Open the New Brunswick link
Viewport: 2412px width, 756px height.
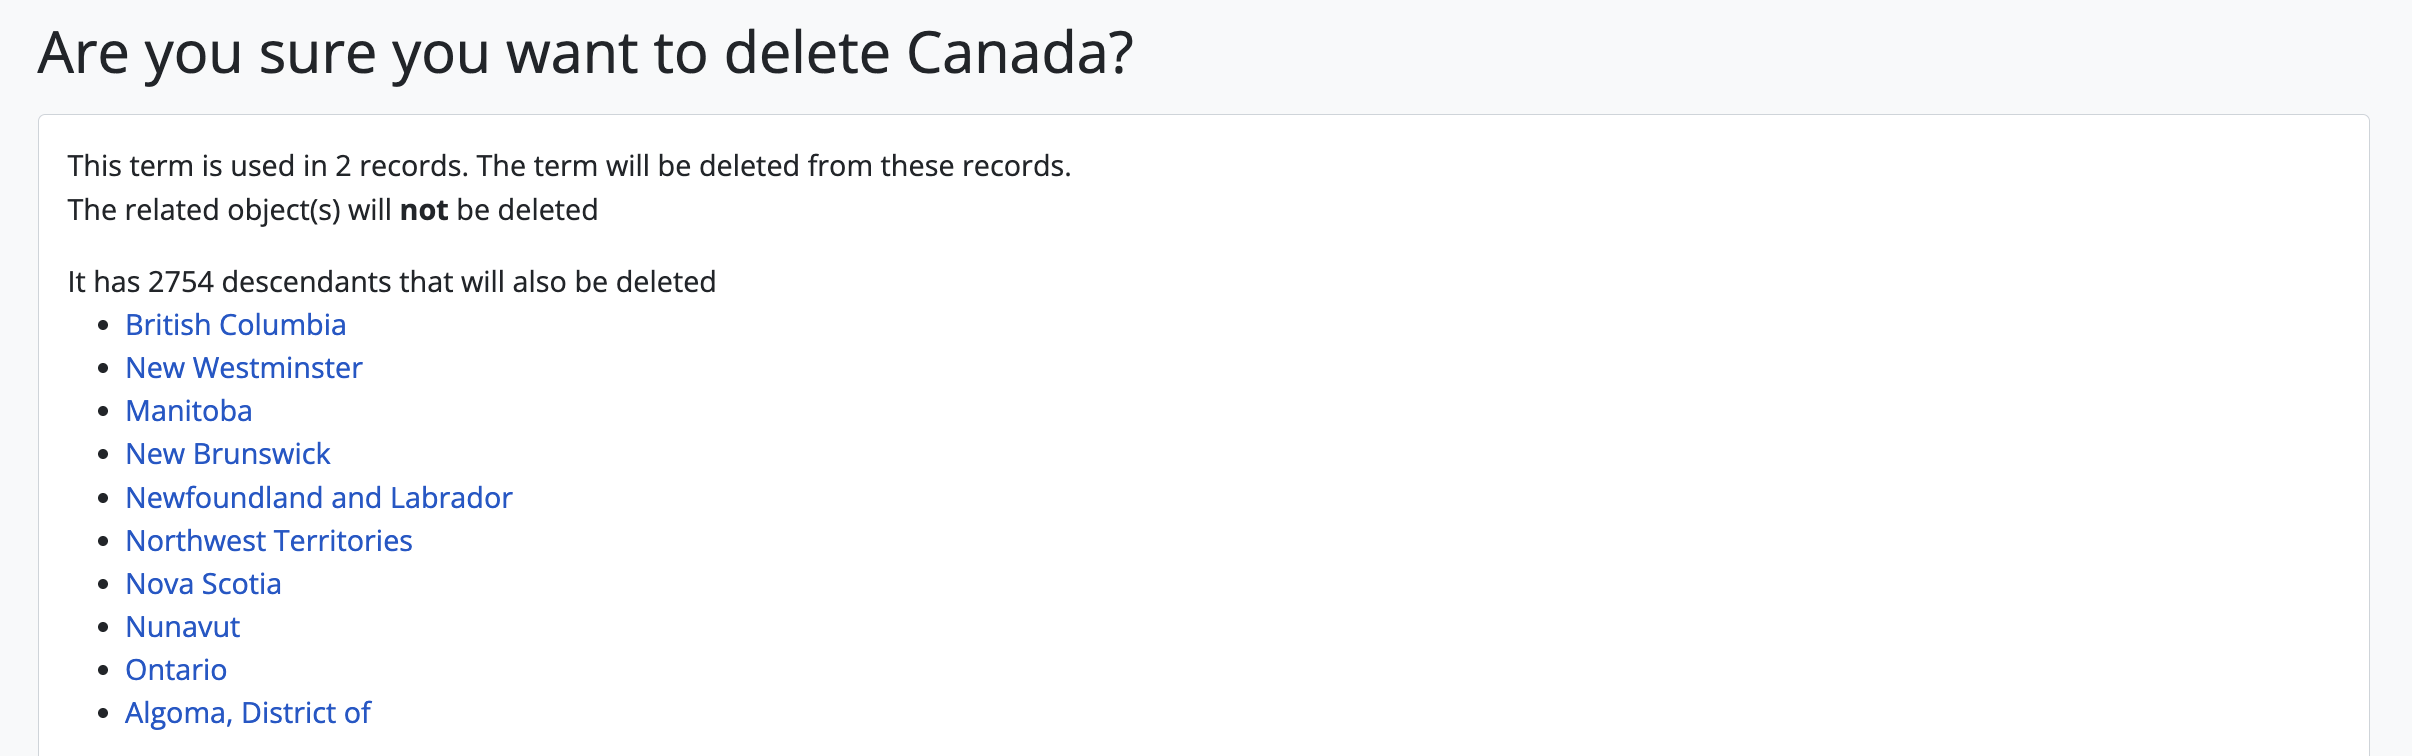[227, 454]
